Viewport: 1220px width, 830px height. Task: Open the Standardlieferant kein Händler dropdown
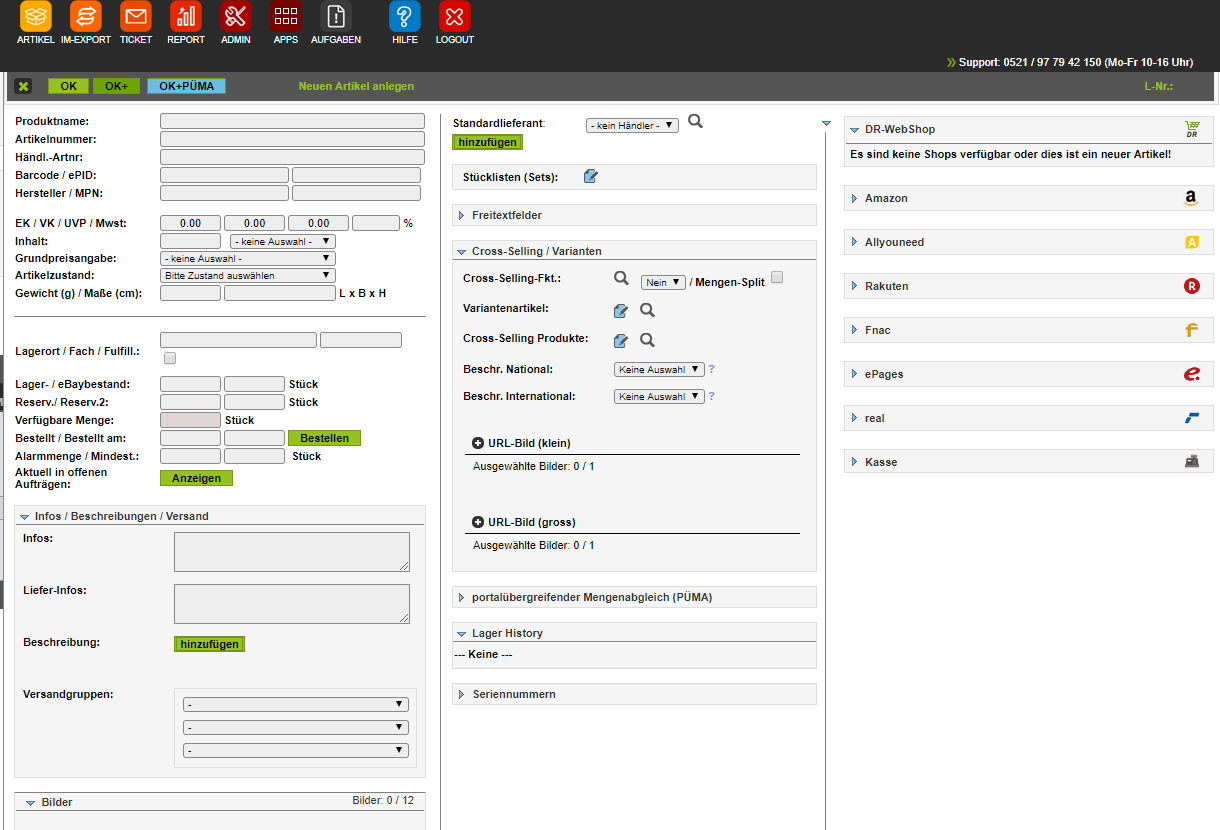coord(633,125)
